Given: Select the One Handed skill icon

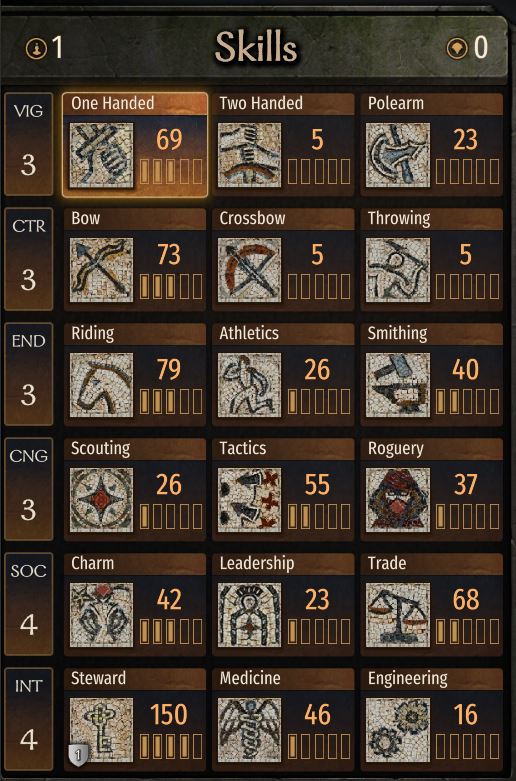Looking at the screenshot, I should (x=101, y=155).
